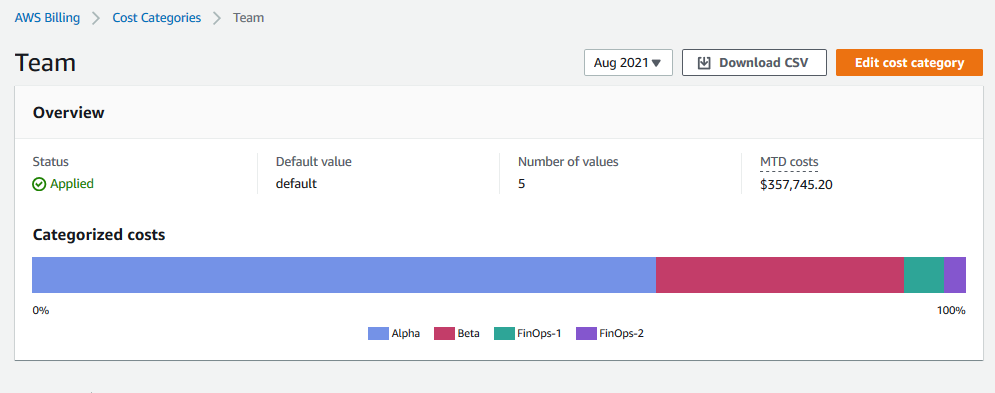The width and height of the screenshot is (995, 393).
Task: Click the Download CSV button
Action: pos(754,63)
